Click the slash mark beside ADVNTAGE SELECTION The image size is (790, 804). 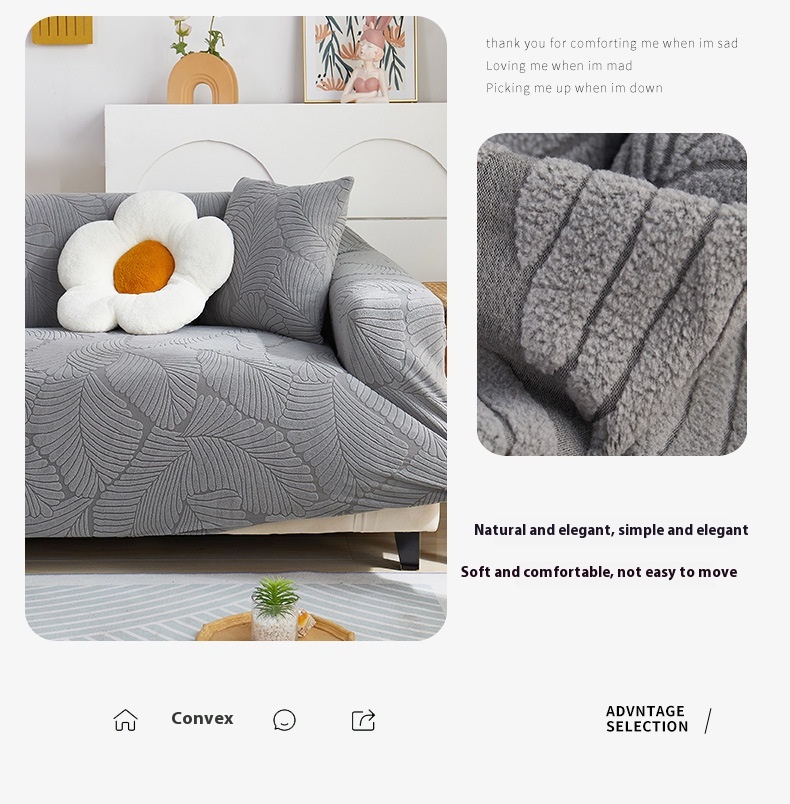tap(708, 721)
